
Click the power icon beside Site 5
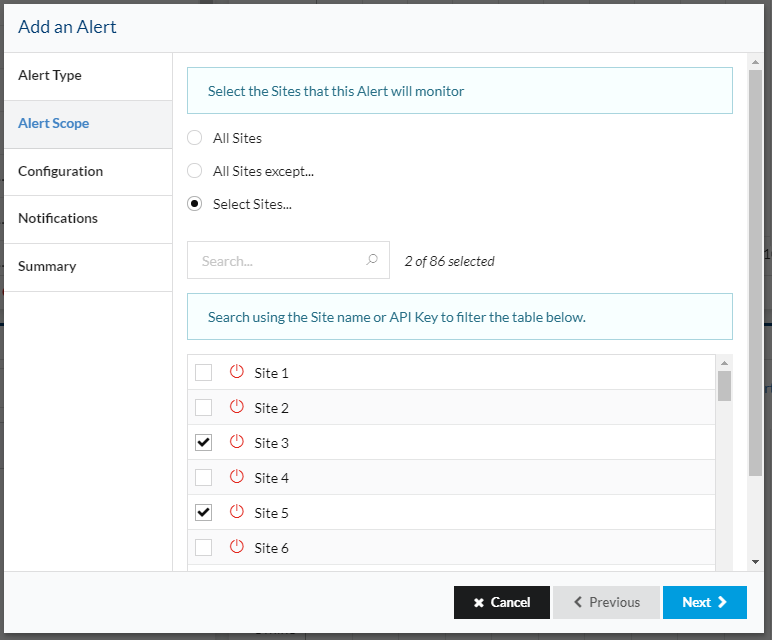pos(237,512)
